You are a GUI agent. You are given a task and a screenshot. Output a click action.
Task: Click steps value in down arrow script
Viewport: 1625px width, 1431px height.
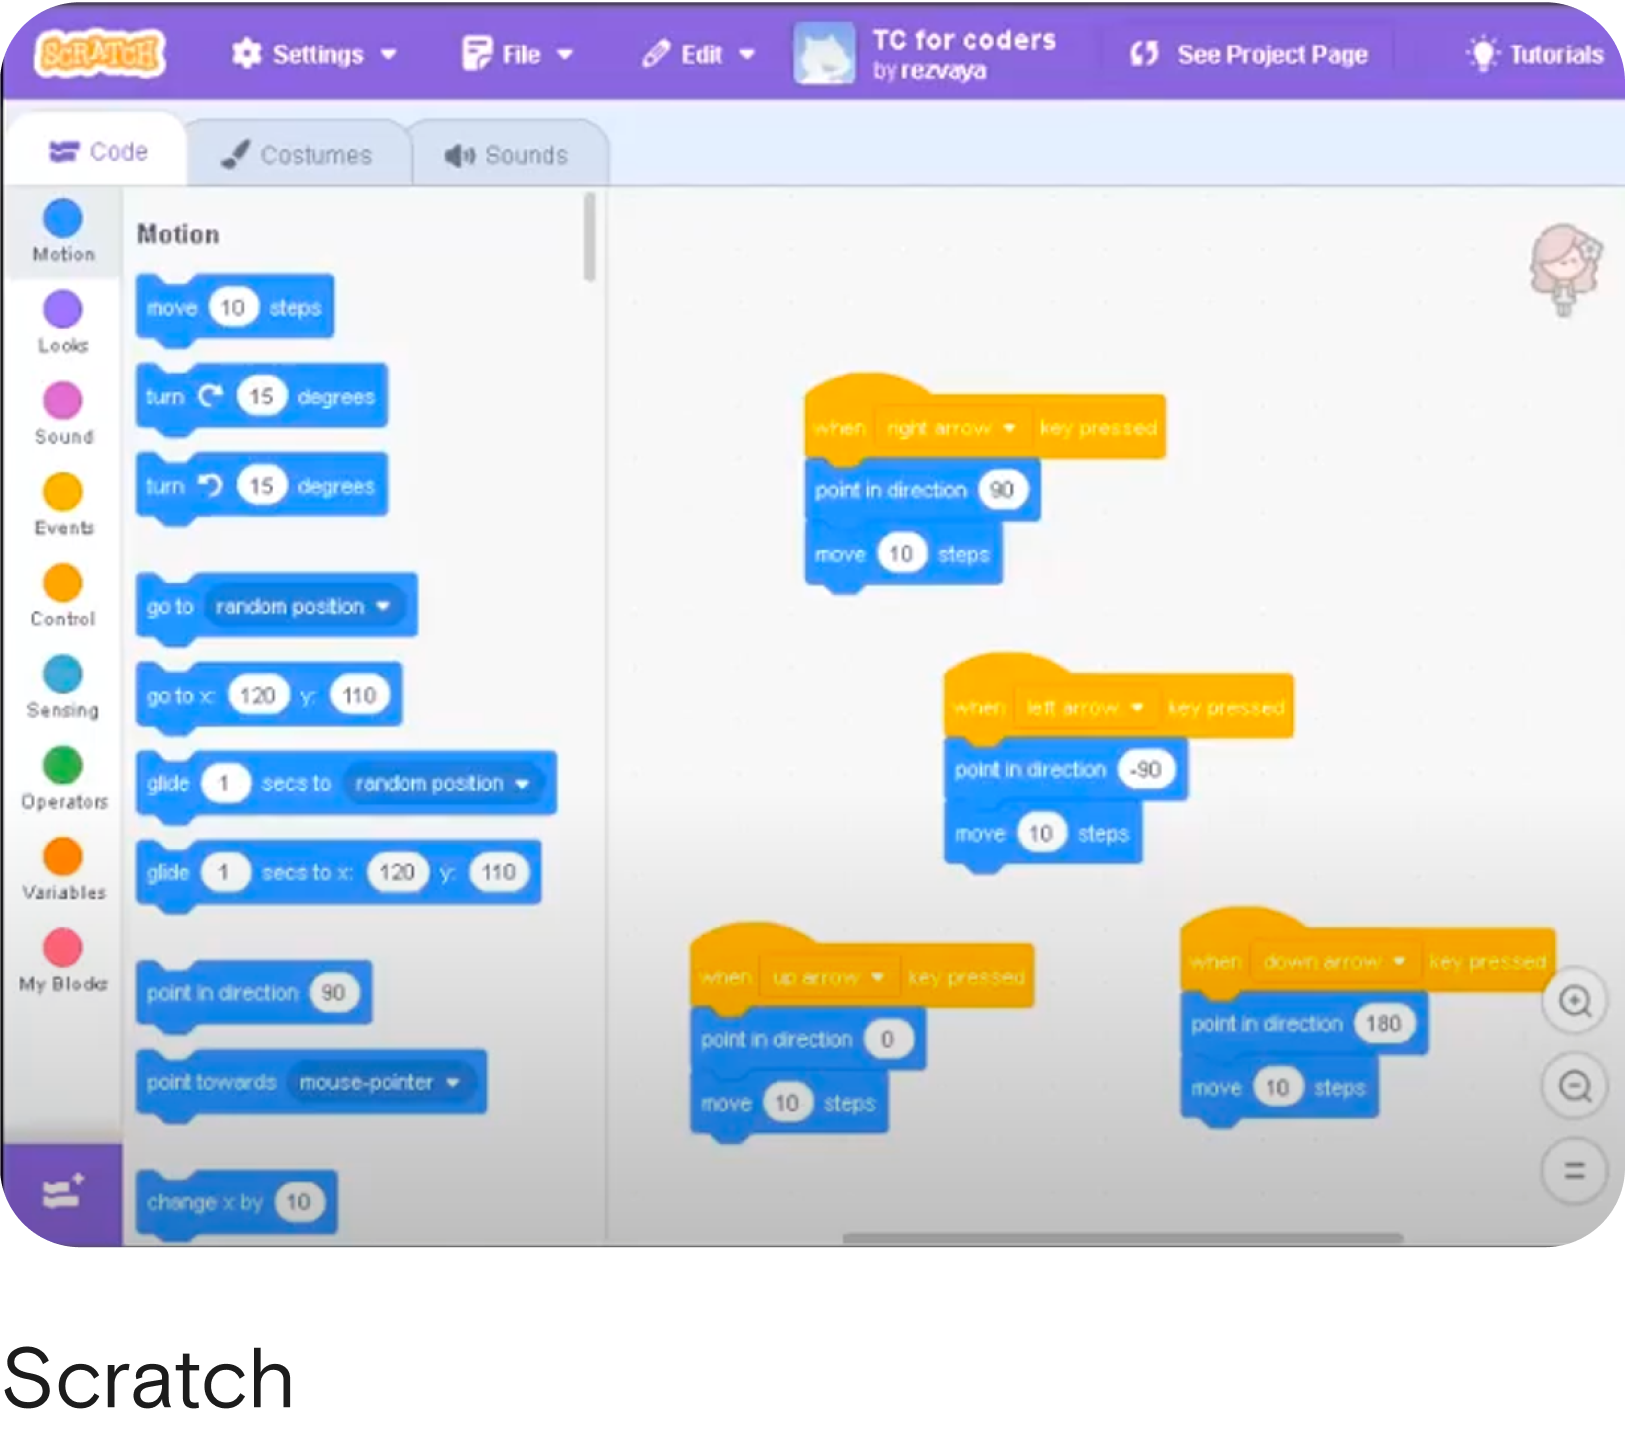(x=1277, y=1087)
